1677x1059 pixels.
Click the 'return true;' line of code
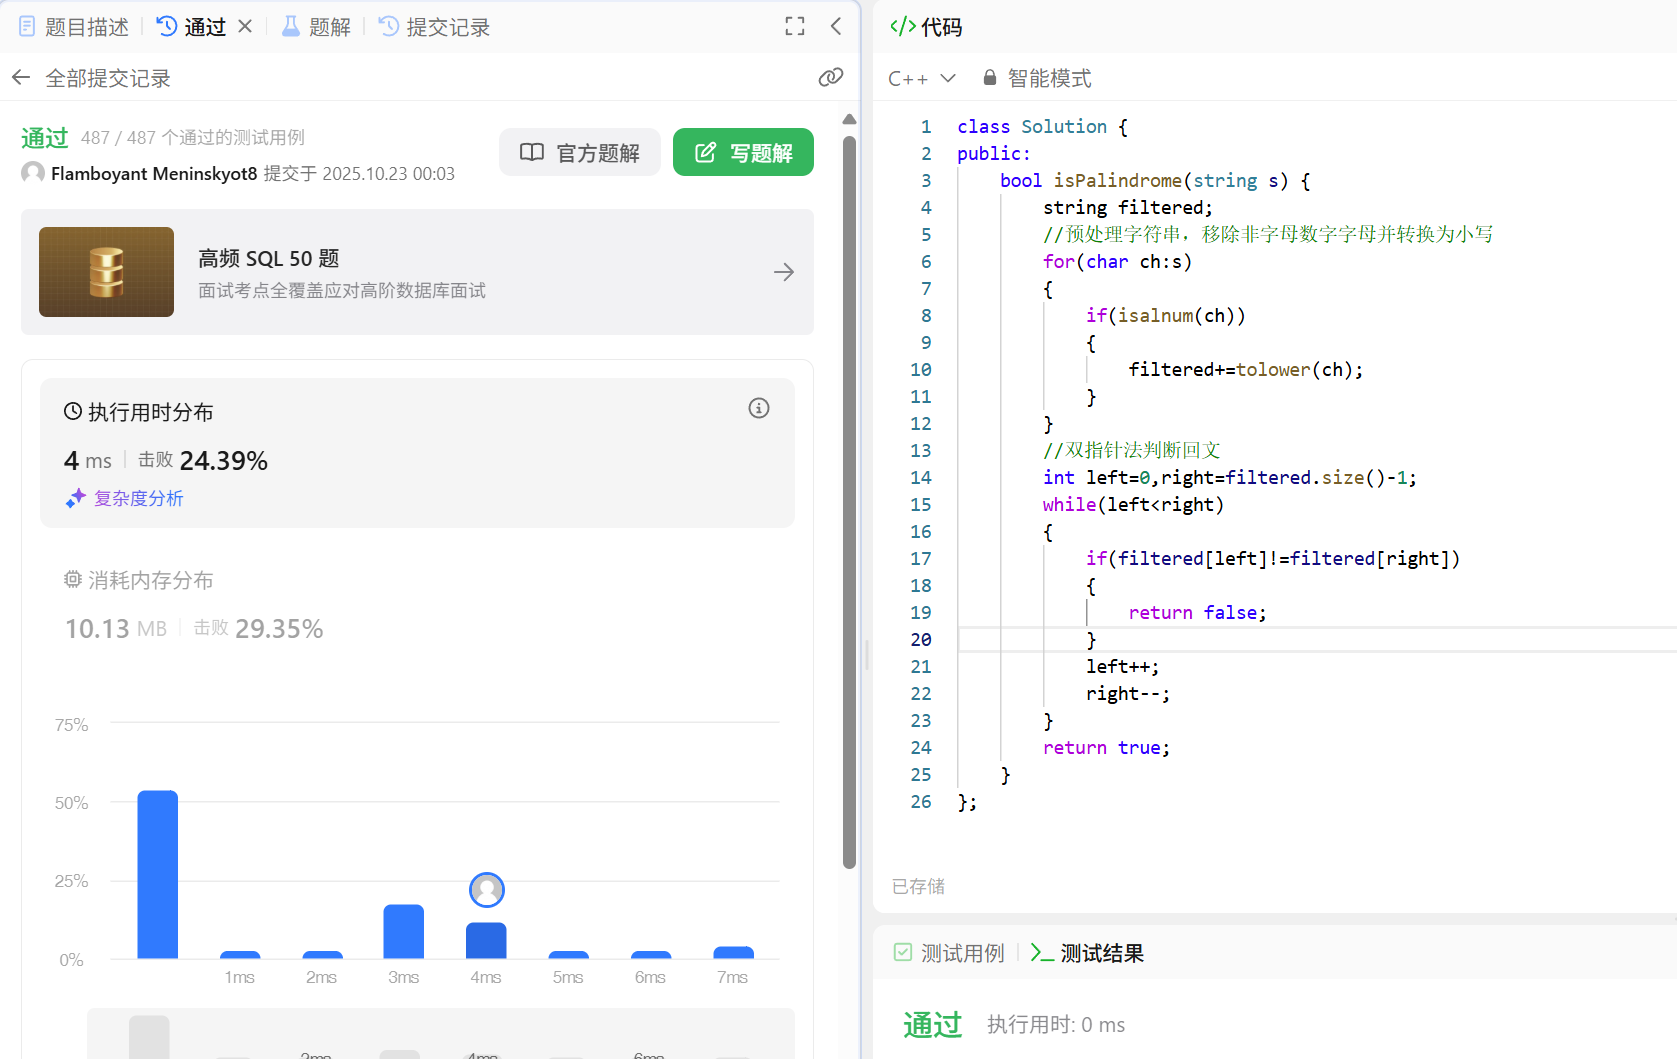(x=1106, y=748)
